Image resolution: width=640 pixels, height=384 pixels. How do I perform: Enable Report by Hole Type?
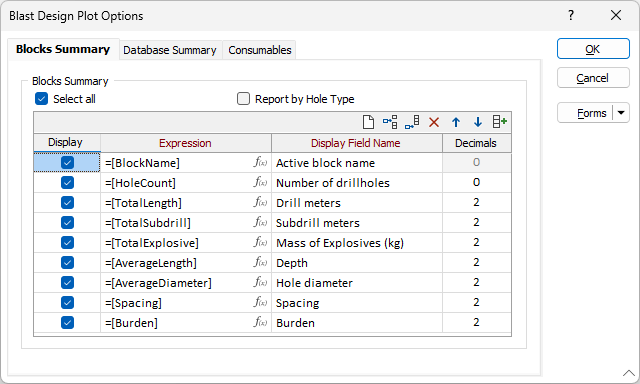point(243,99)
